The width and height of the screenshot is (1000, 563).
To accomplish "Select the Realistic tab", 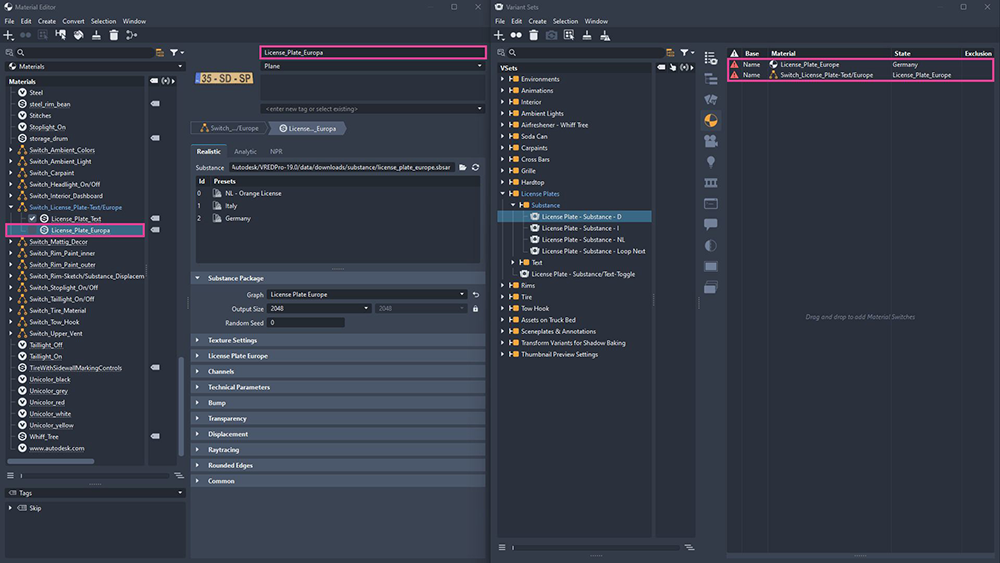I will [209, 152].
